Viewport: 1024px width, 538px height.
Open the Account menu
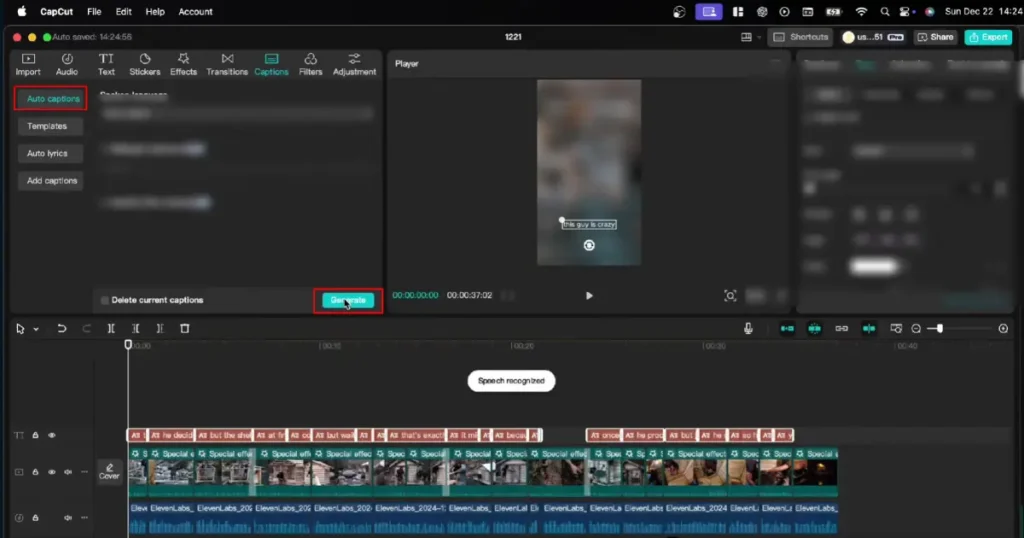195,12
